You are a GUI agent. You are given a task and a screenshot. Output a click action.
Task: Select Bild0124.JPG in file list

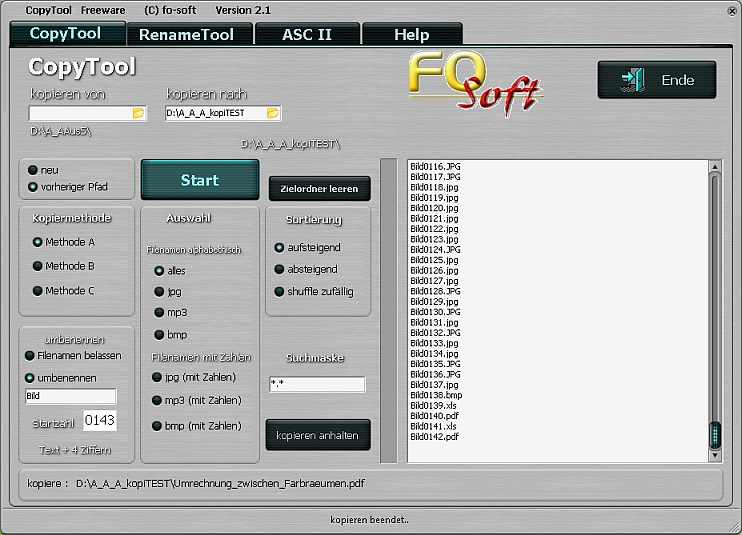(x=435, y=250)
